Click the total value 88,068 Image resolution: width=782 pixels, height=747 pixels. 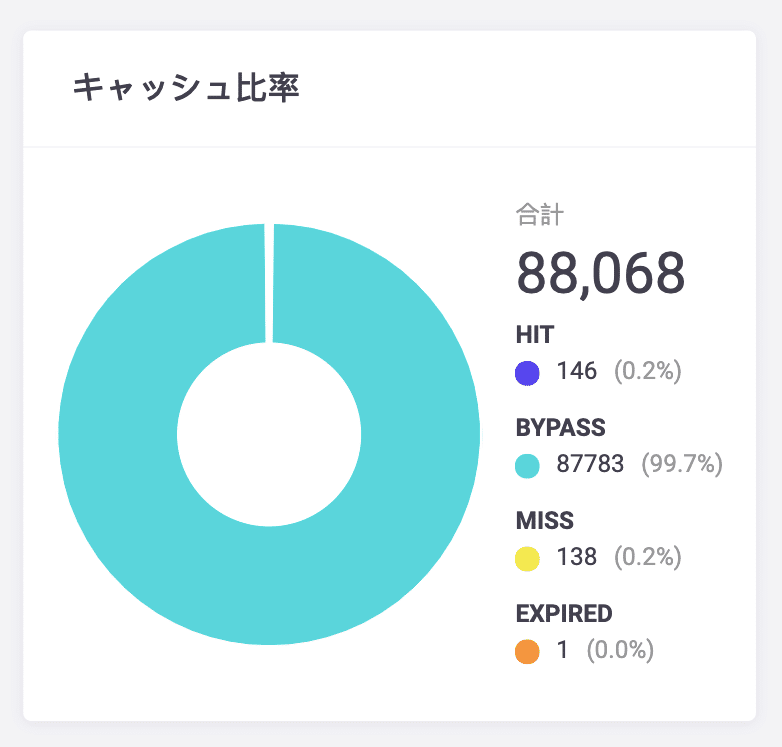(600, 272)
